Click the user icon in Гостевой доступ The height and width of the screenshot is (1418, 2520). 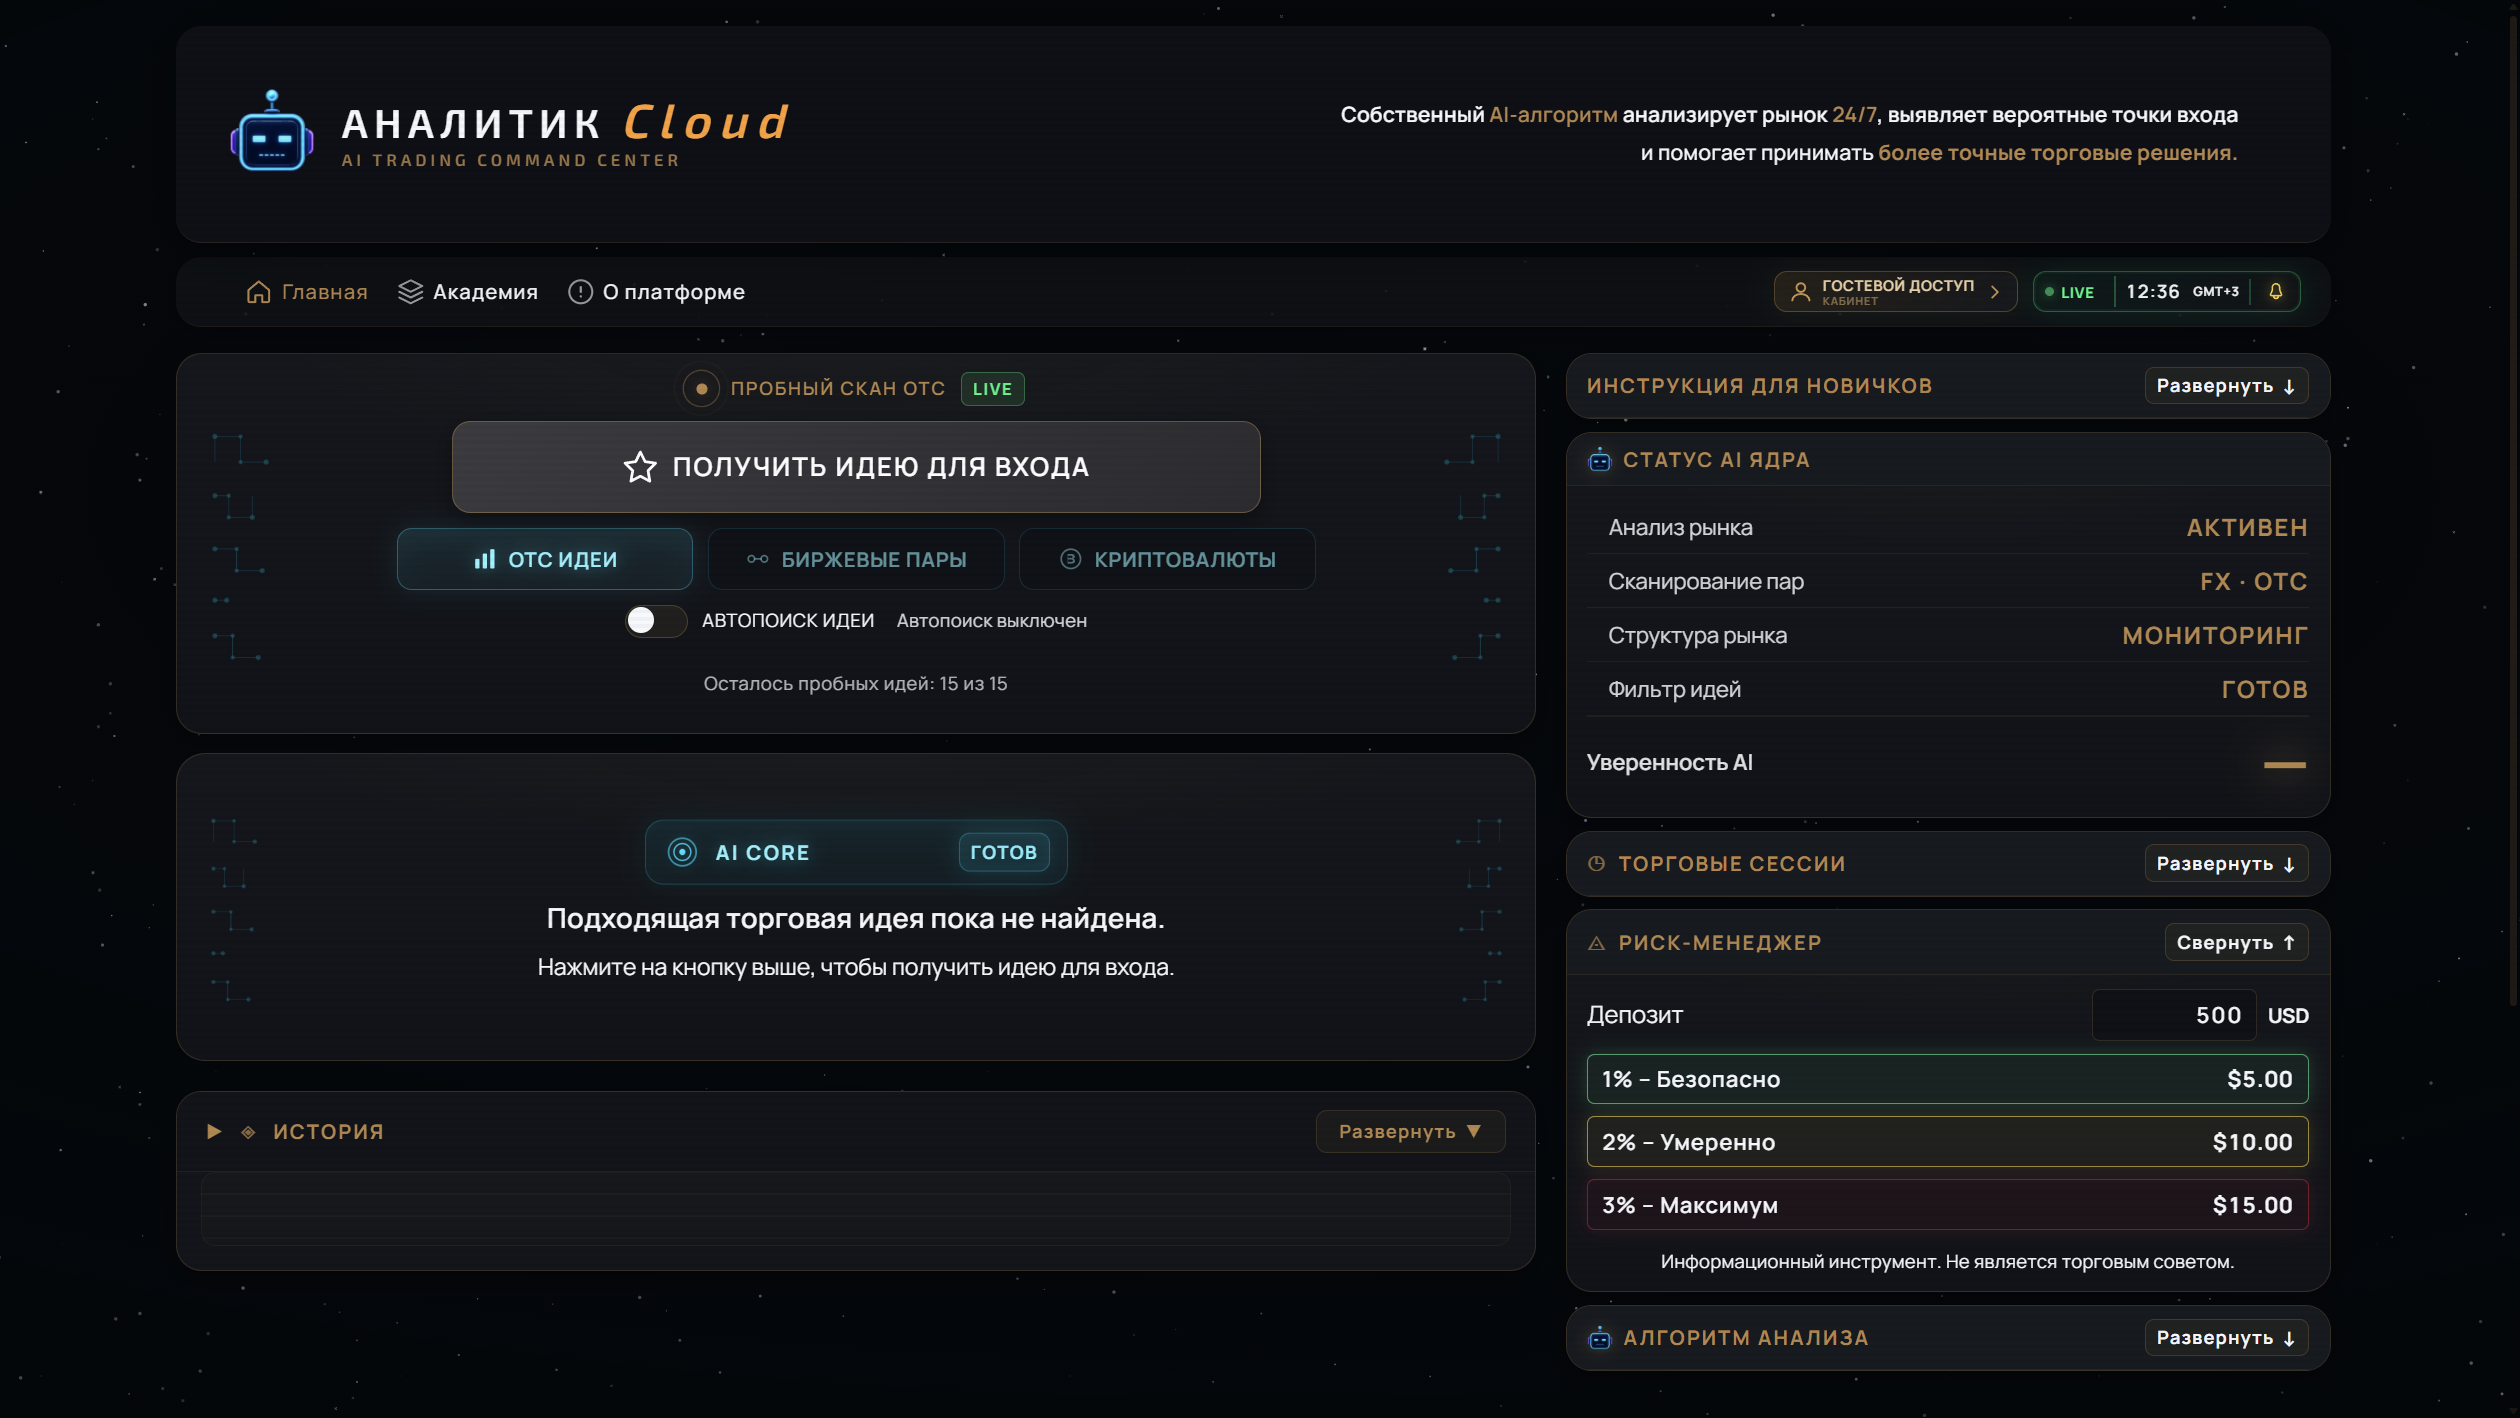tap(1800, 292)
